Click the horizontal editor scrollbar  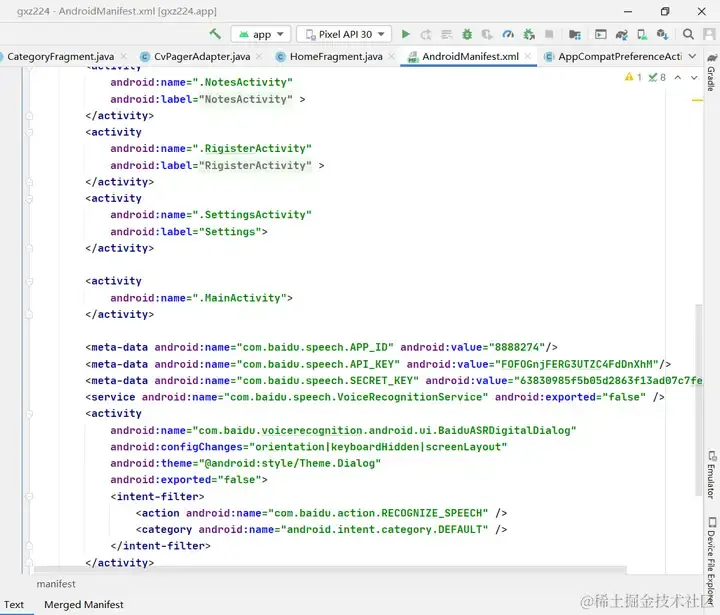tap(330, 570)
